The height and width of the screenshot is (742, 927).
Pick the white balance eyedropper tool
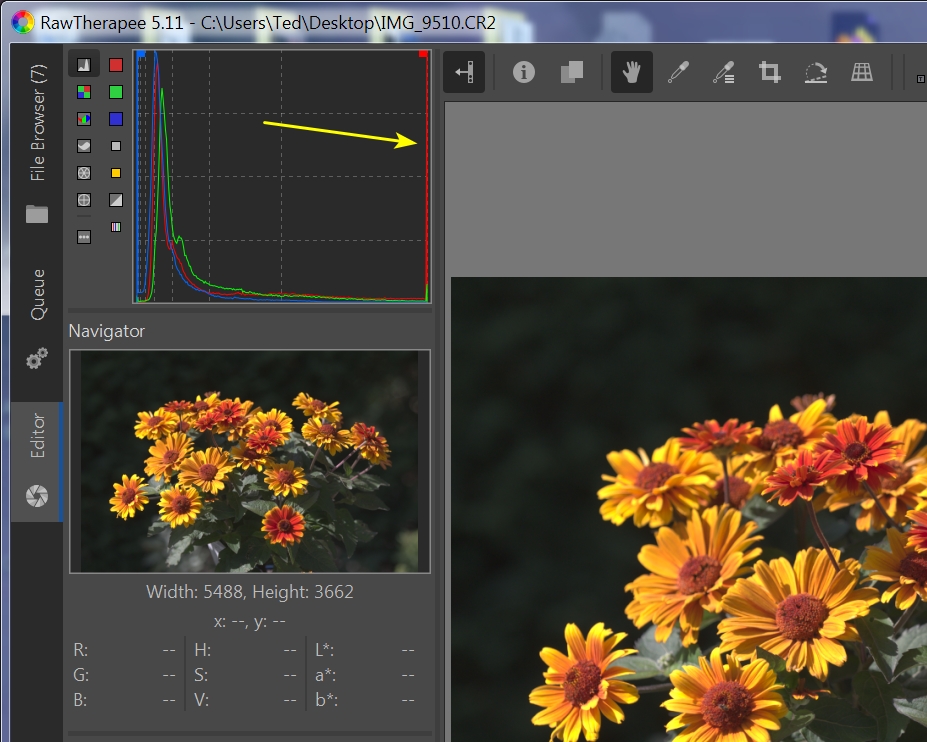[x=678, y=72]
